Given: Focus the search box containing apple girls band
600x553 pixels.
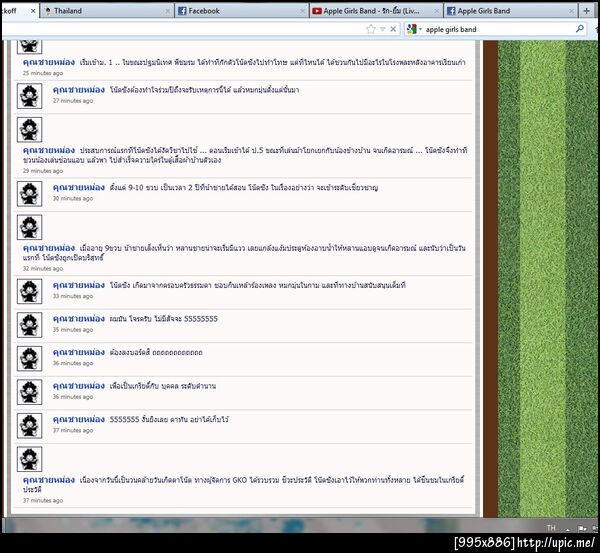Looking at the screenshot, I should click(497, 29).
